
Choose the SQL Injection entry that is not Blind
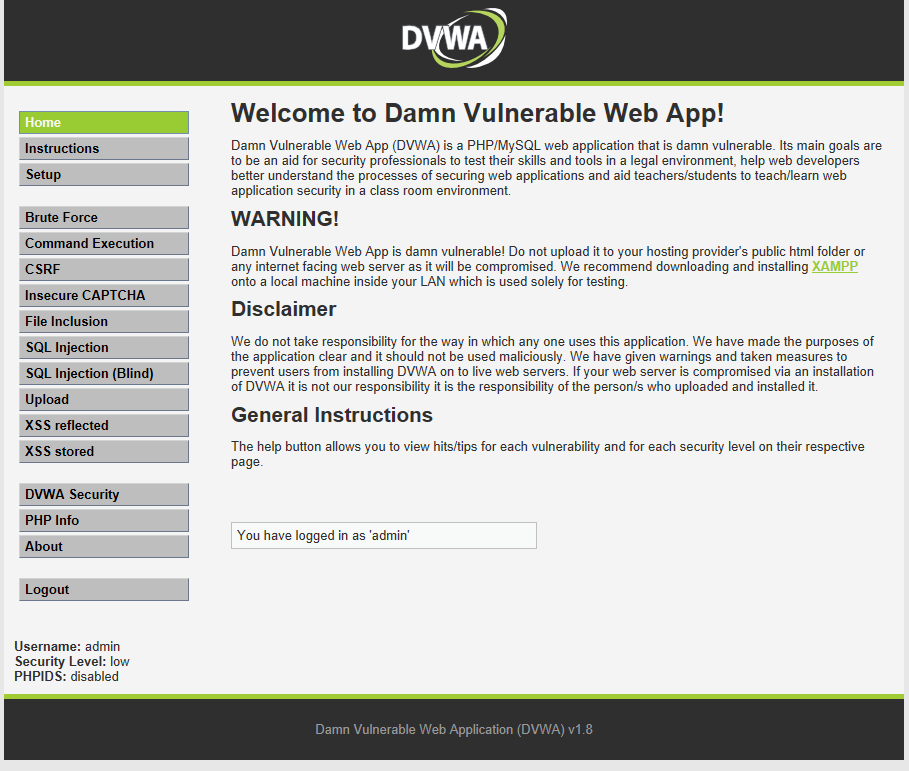pyautogui.click(x=104, y=347)
